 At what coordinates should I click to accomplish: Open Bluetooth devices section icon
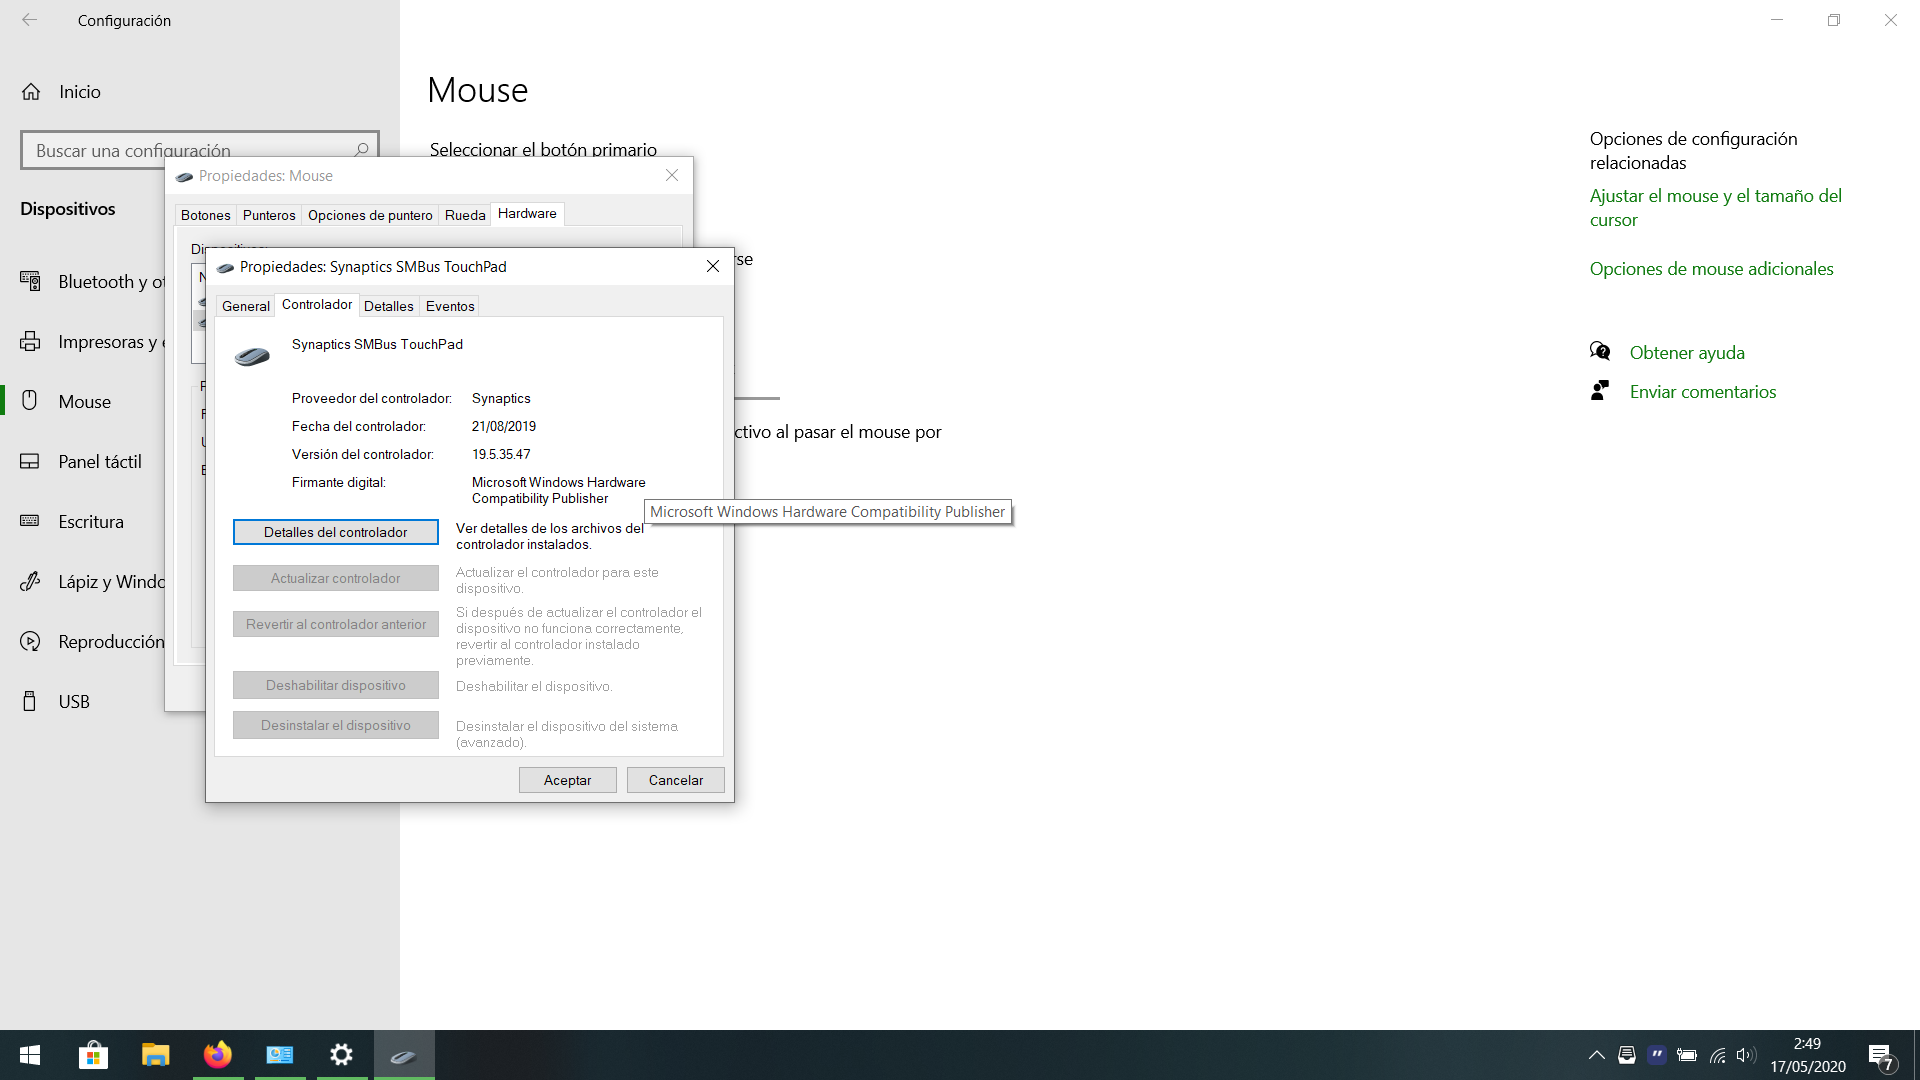click(x=30, y=281)
